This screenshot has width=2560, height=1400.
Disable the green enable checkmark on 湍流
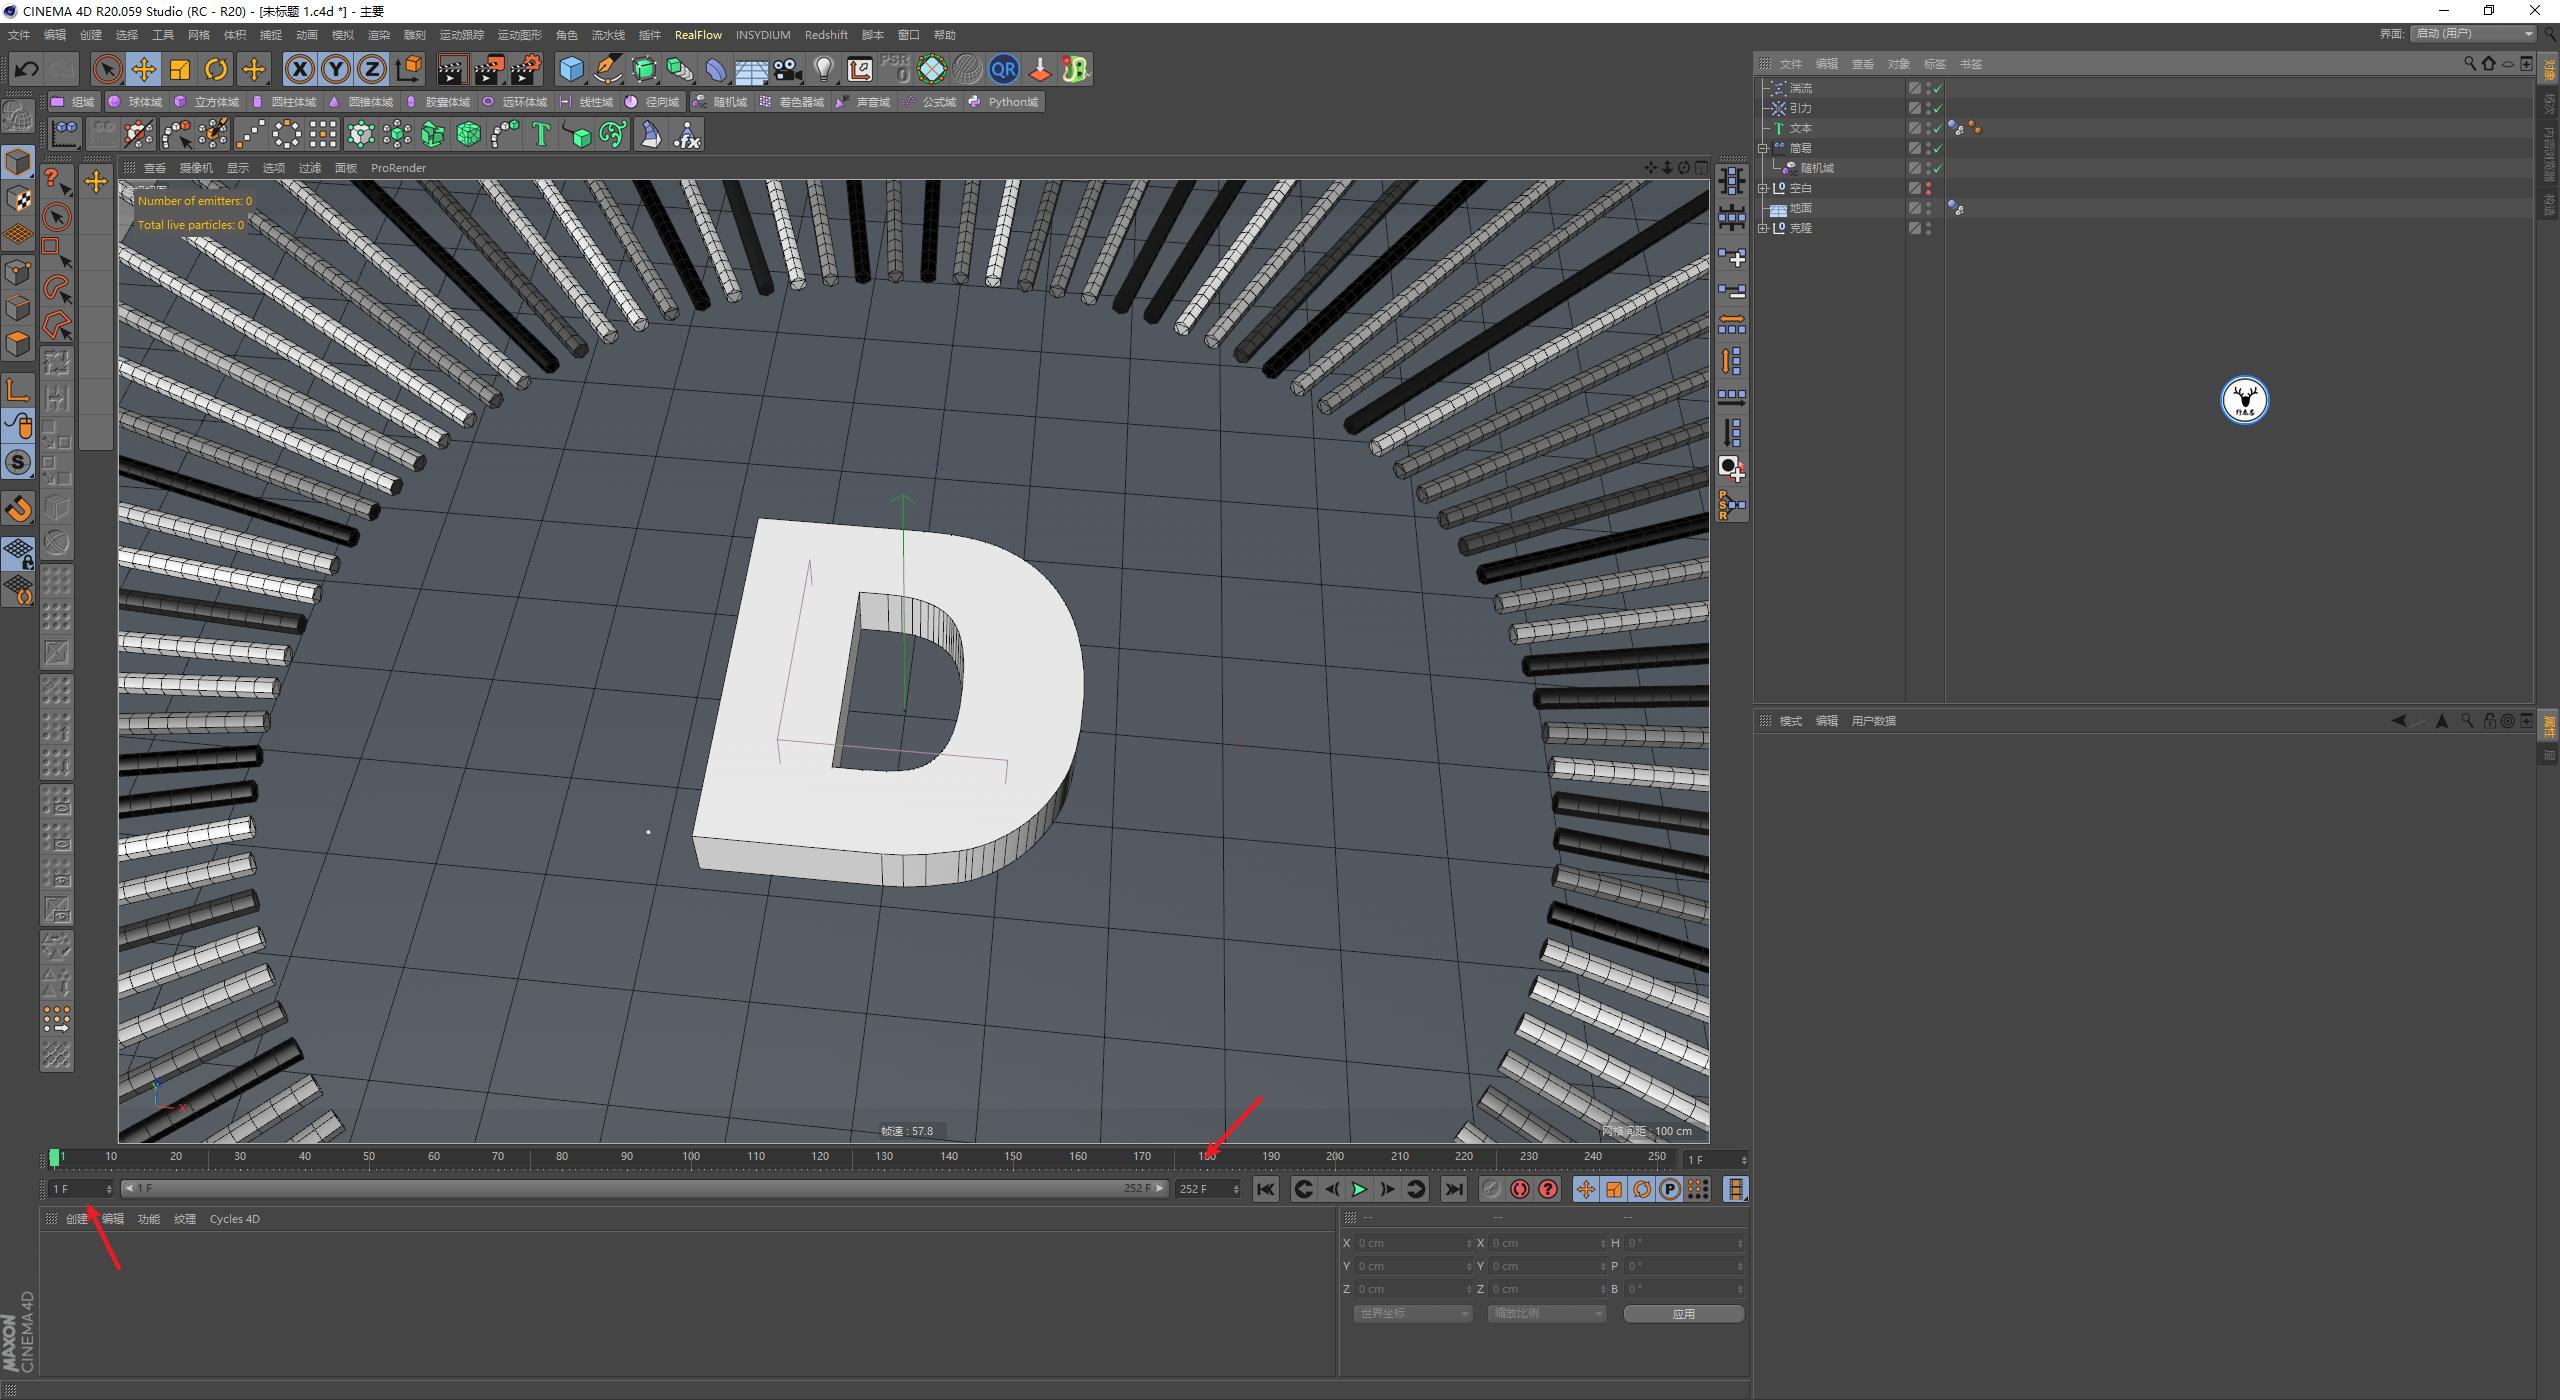pos(1936,87)
